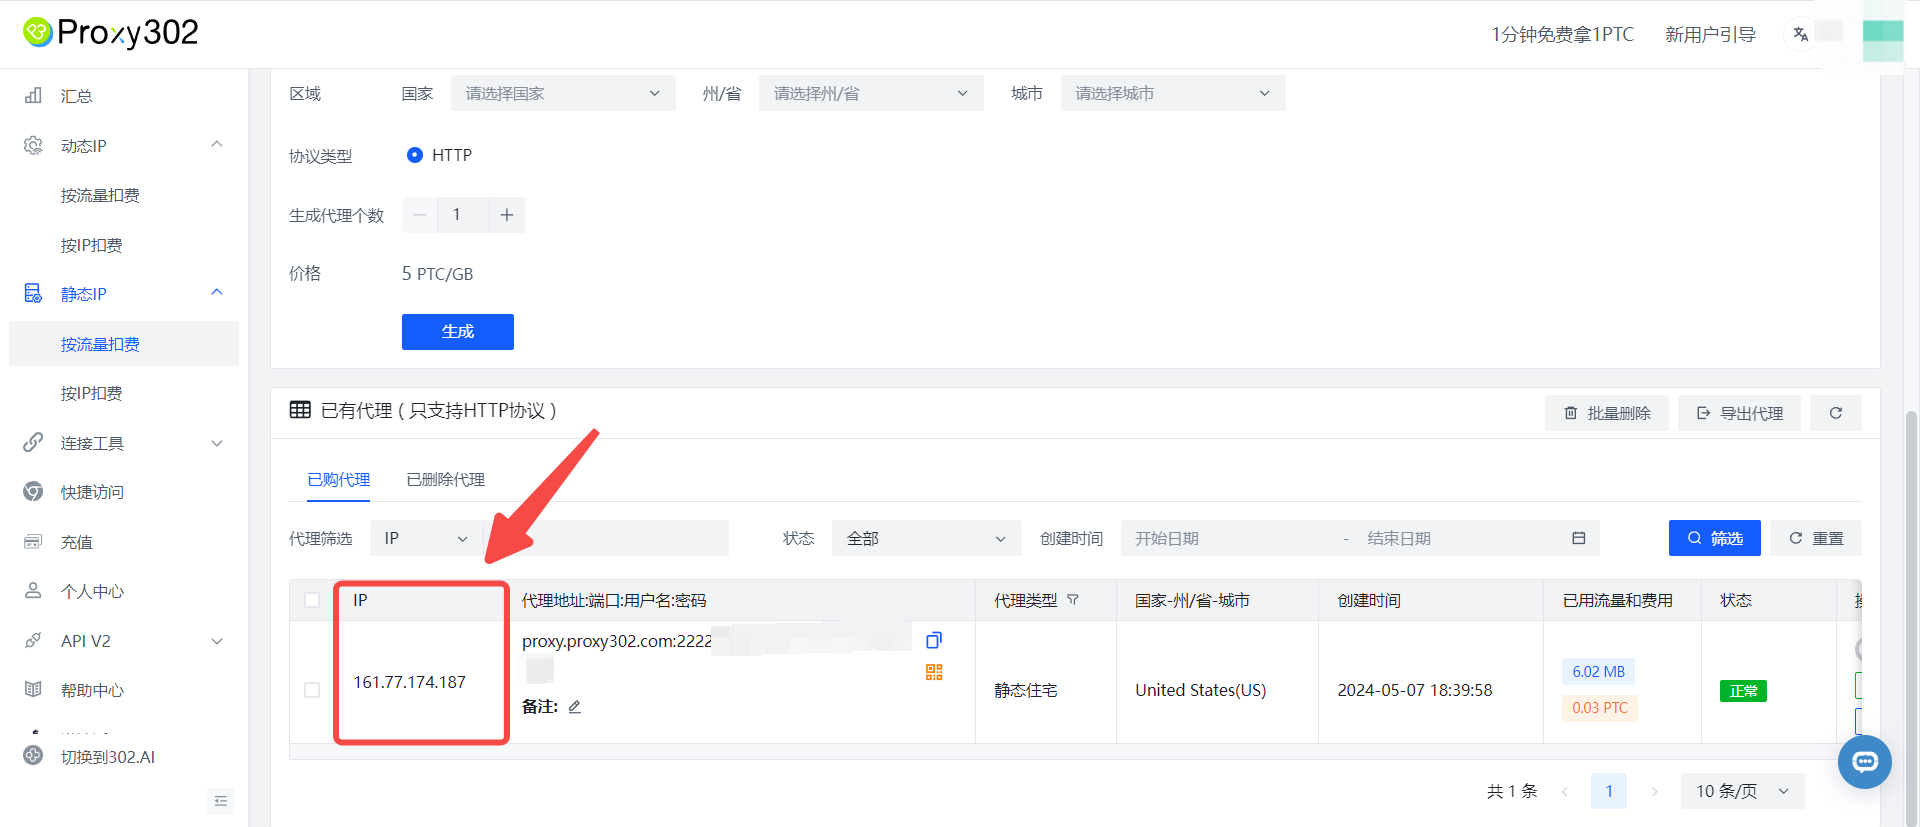This screenshot has height=827, width=1920.
Task: Select the HTTP protocol radio button
Action: [x=415, y=155]
